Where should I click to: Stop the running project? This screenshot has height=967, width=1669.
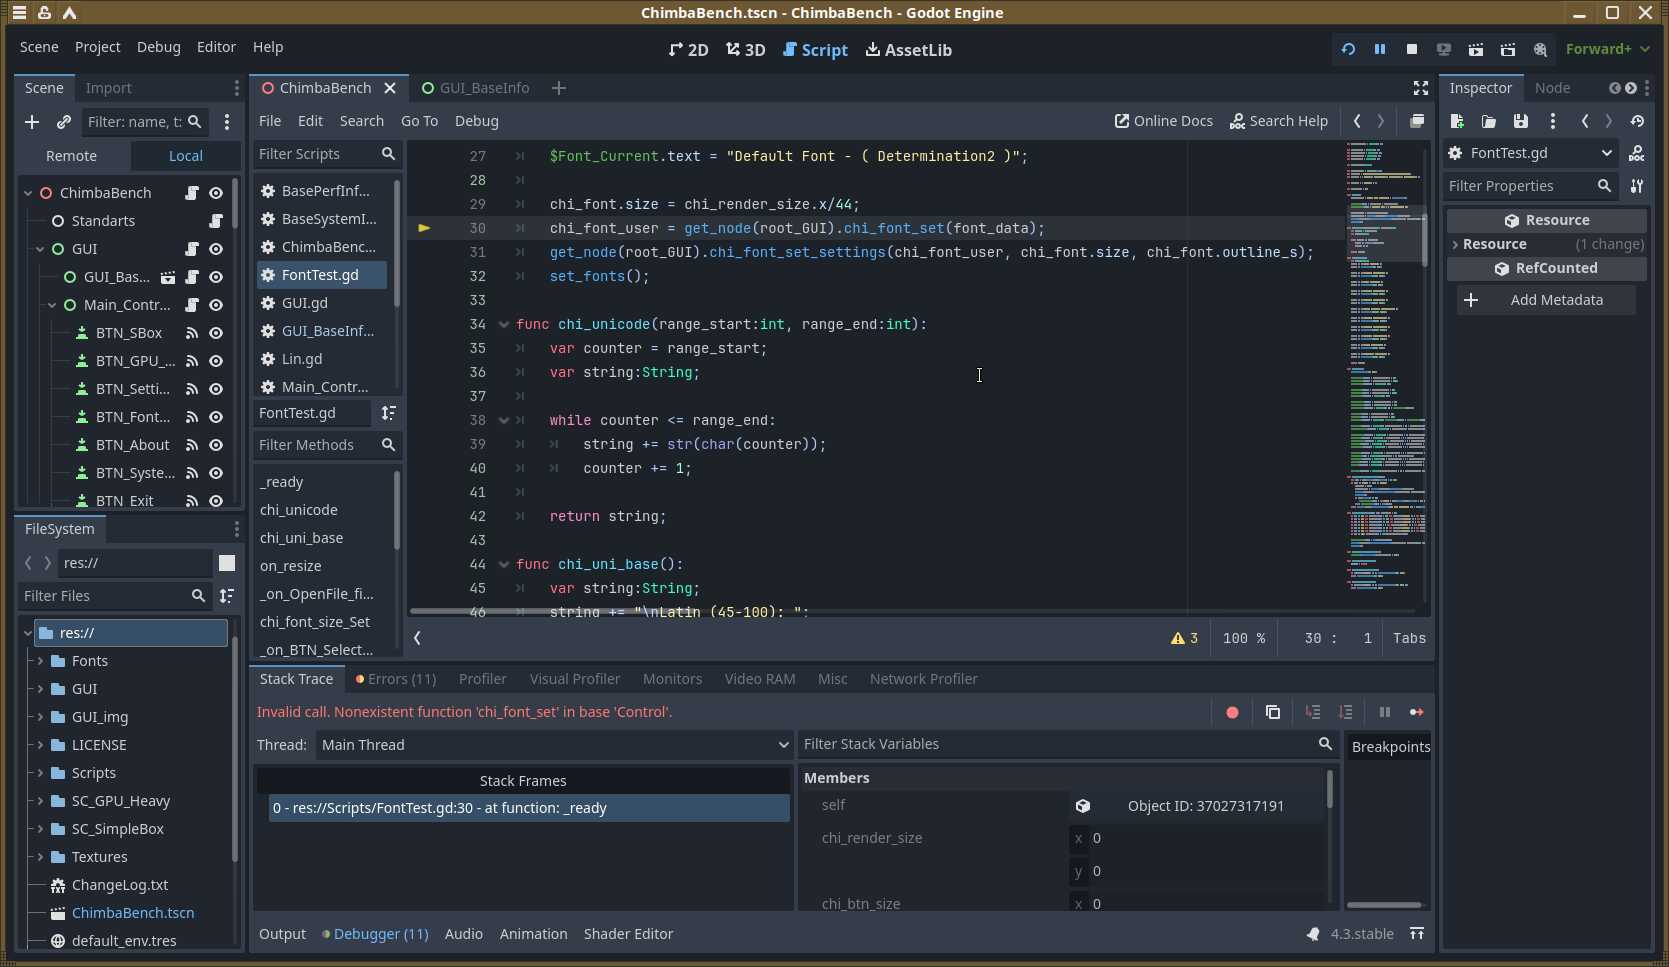click(x=1411, y=49)
